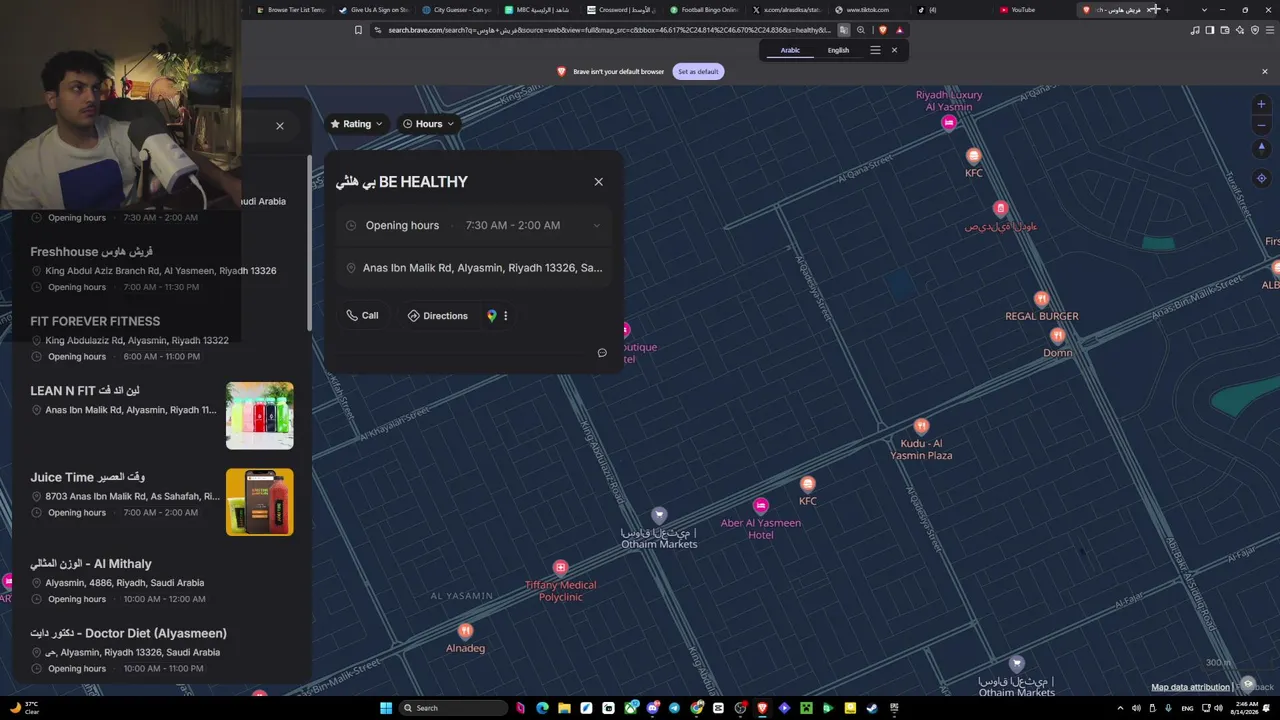Click REGAL BURGER map pin
Image resolution: width=1280 pixels, height=720 pixels.
[x=1041, y=299]
